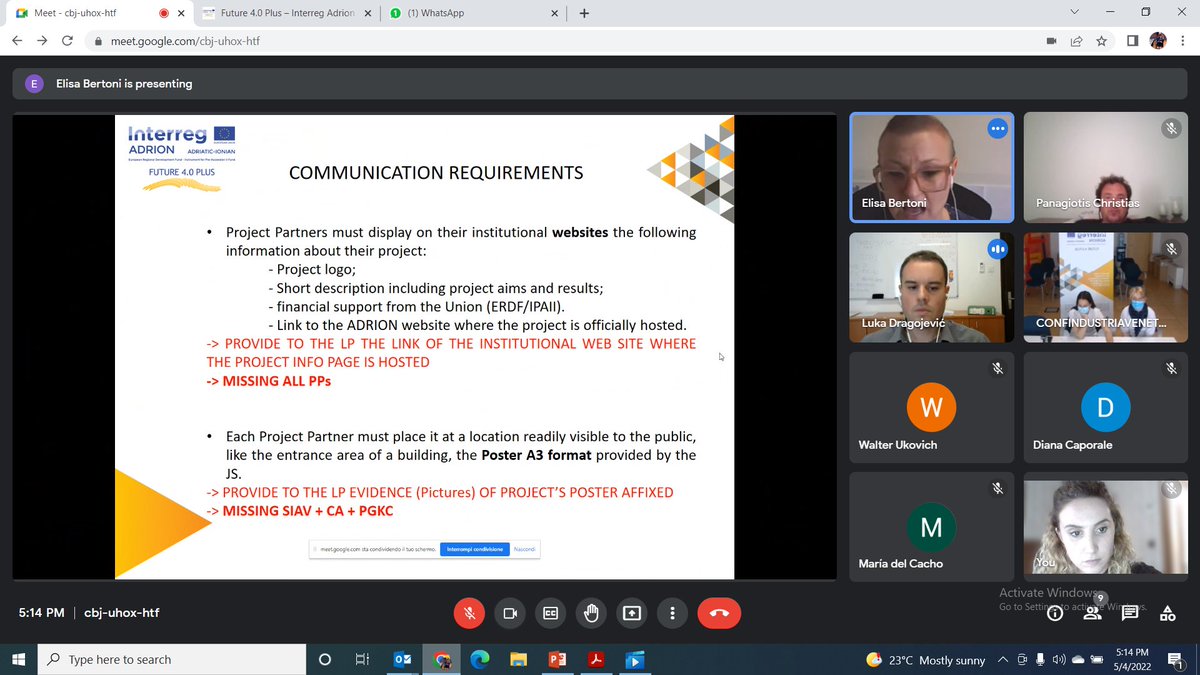1200x675 pixels.
Task: Open Task View on taskbar
Action: [x=362, y=659]
